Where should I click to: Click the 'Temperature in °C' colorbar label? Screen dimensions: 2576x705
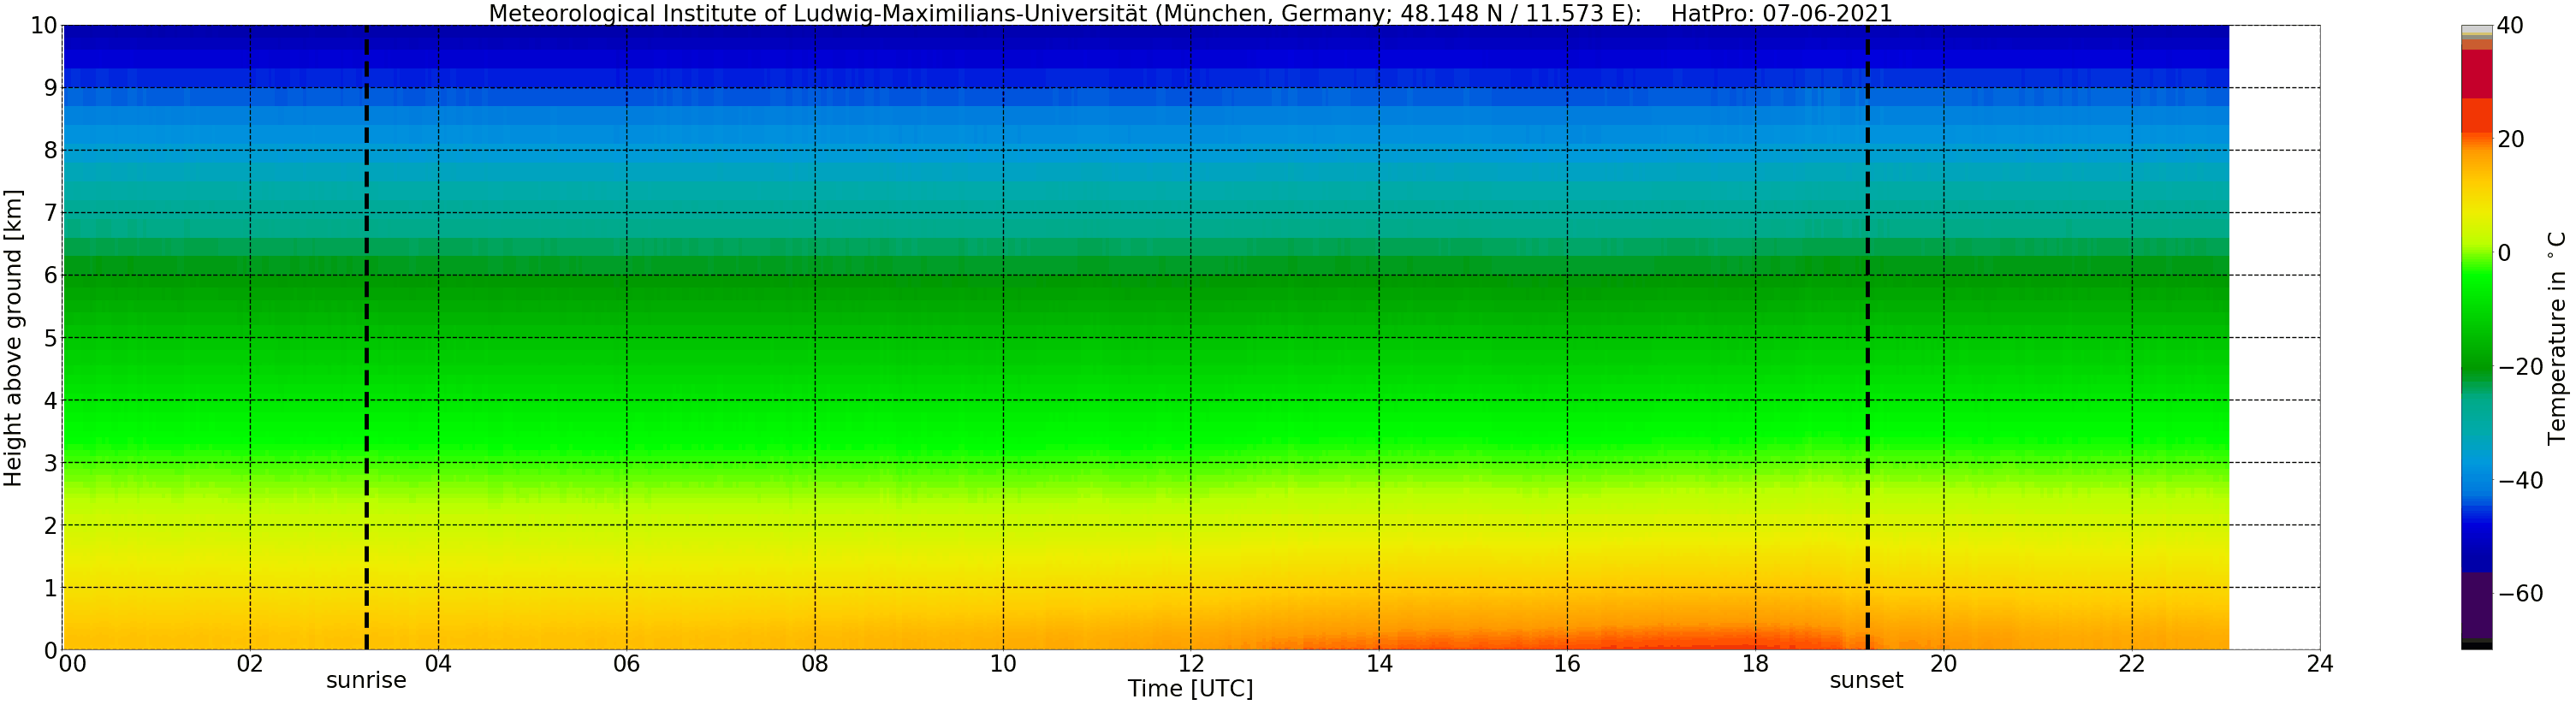coord(2556,338)
